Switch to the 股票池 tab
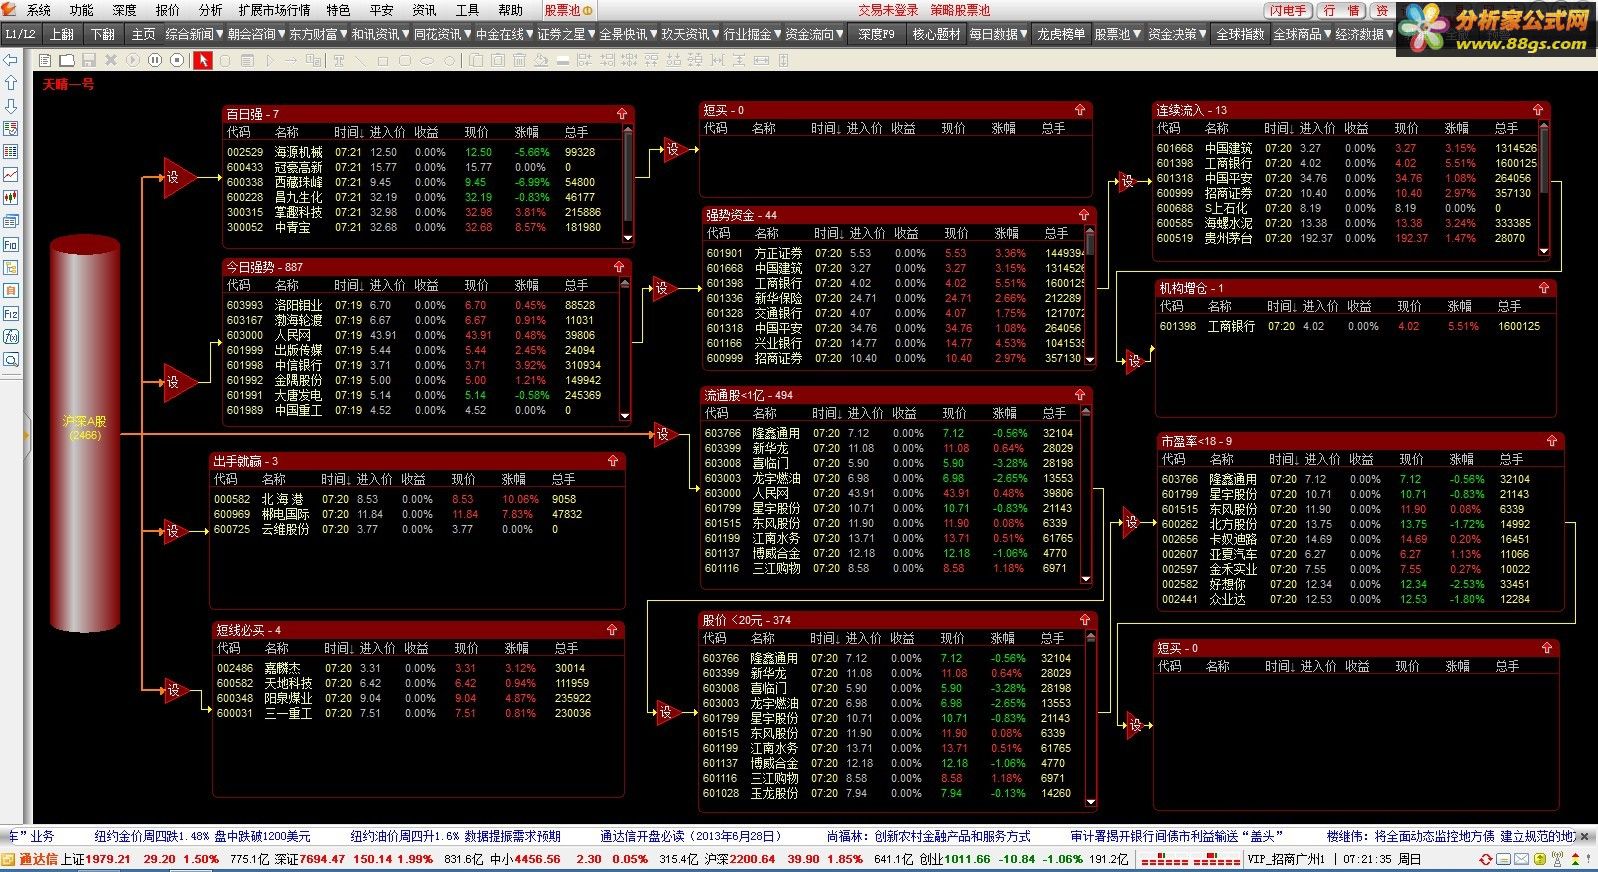This screenshot has height=872, width=1598. pos(567,10)
